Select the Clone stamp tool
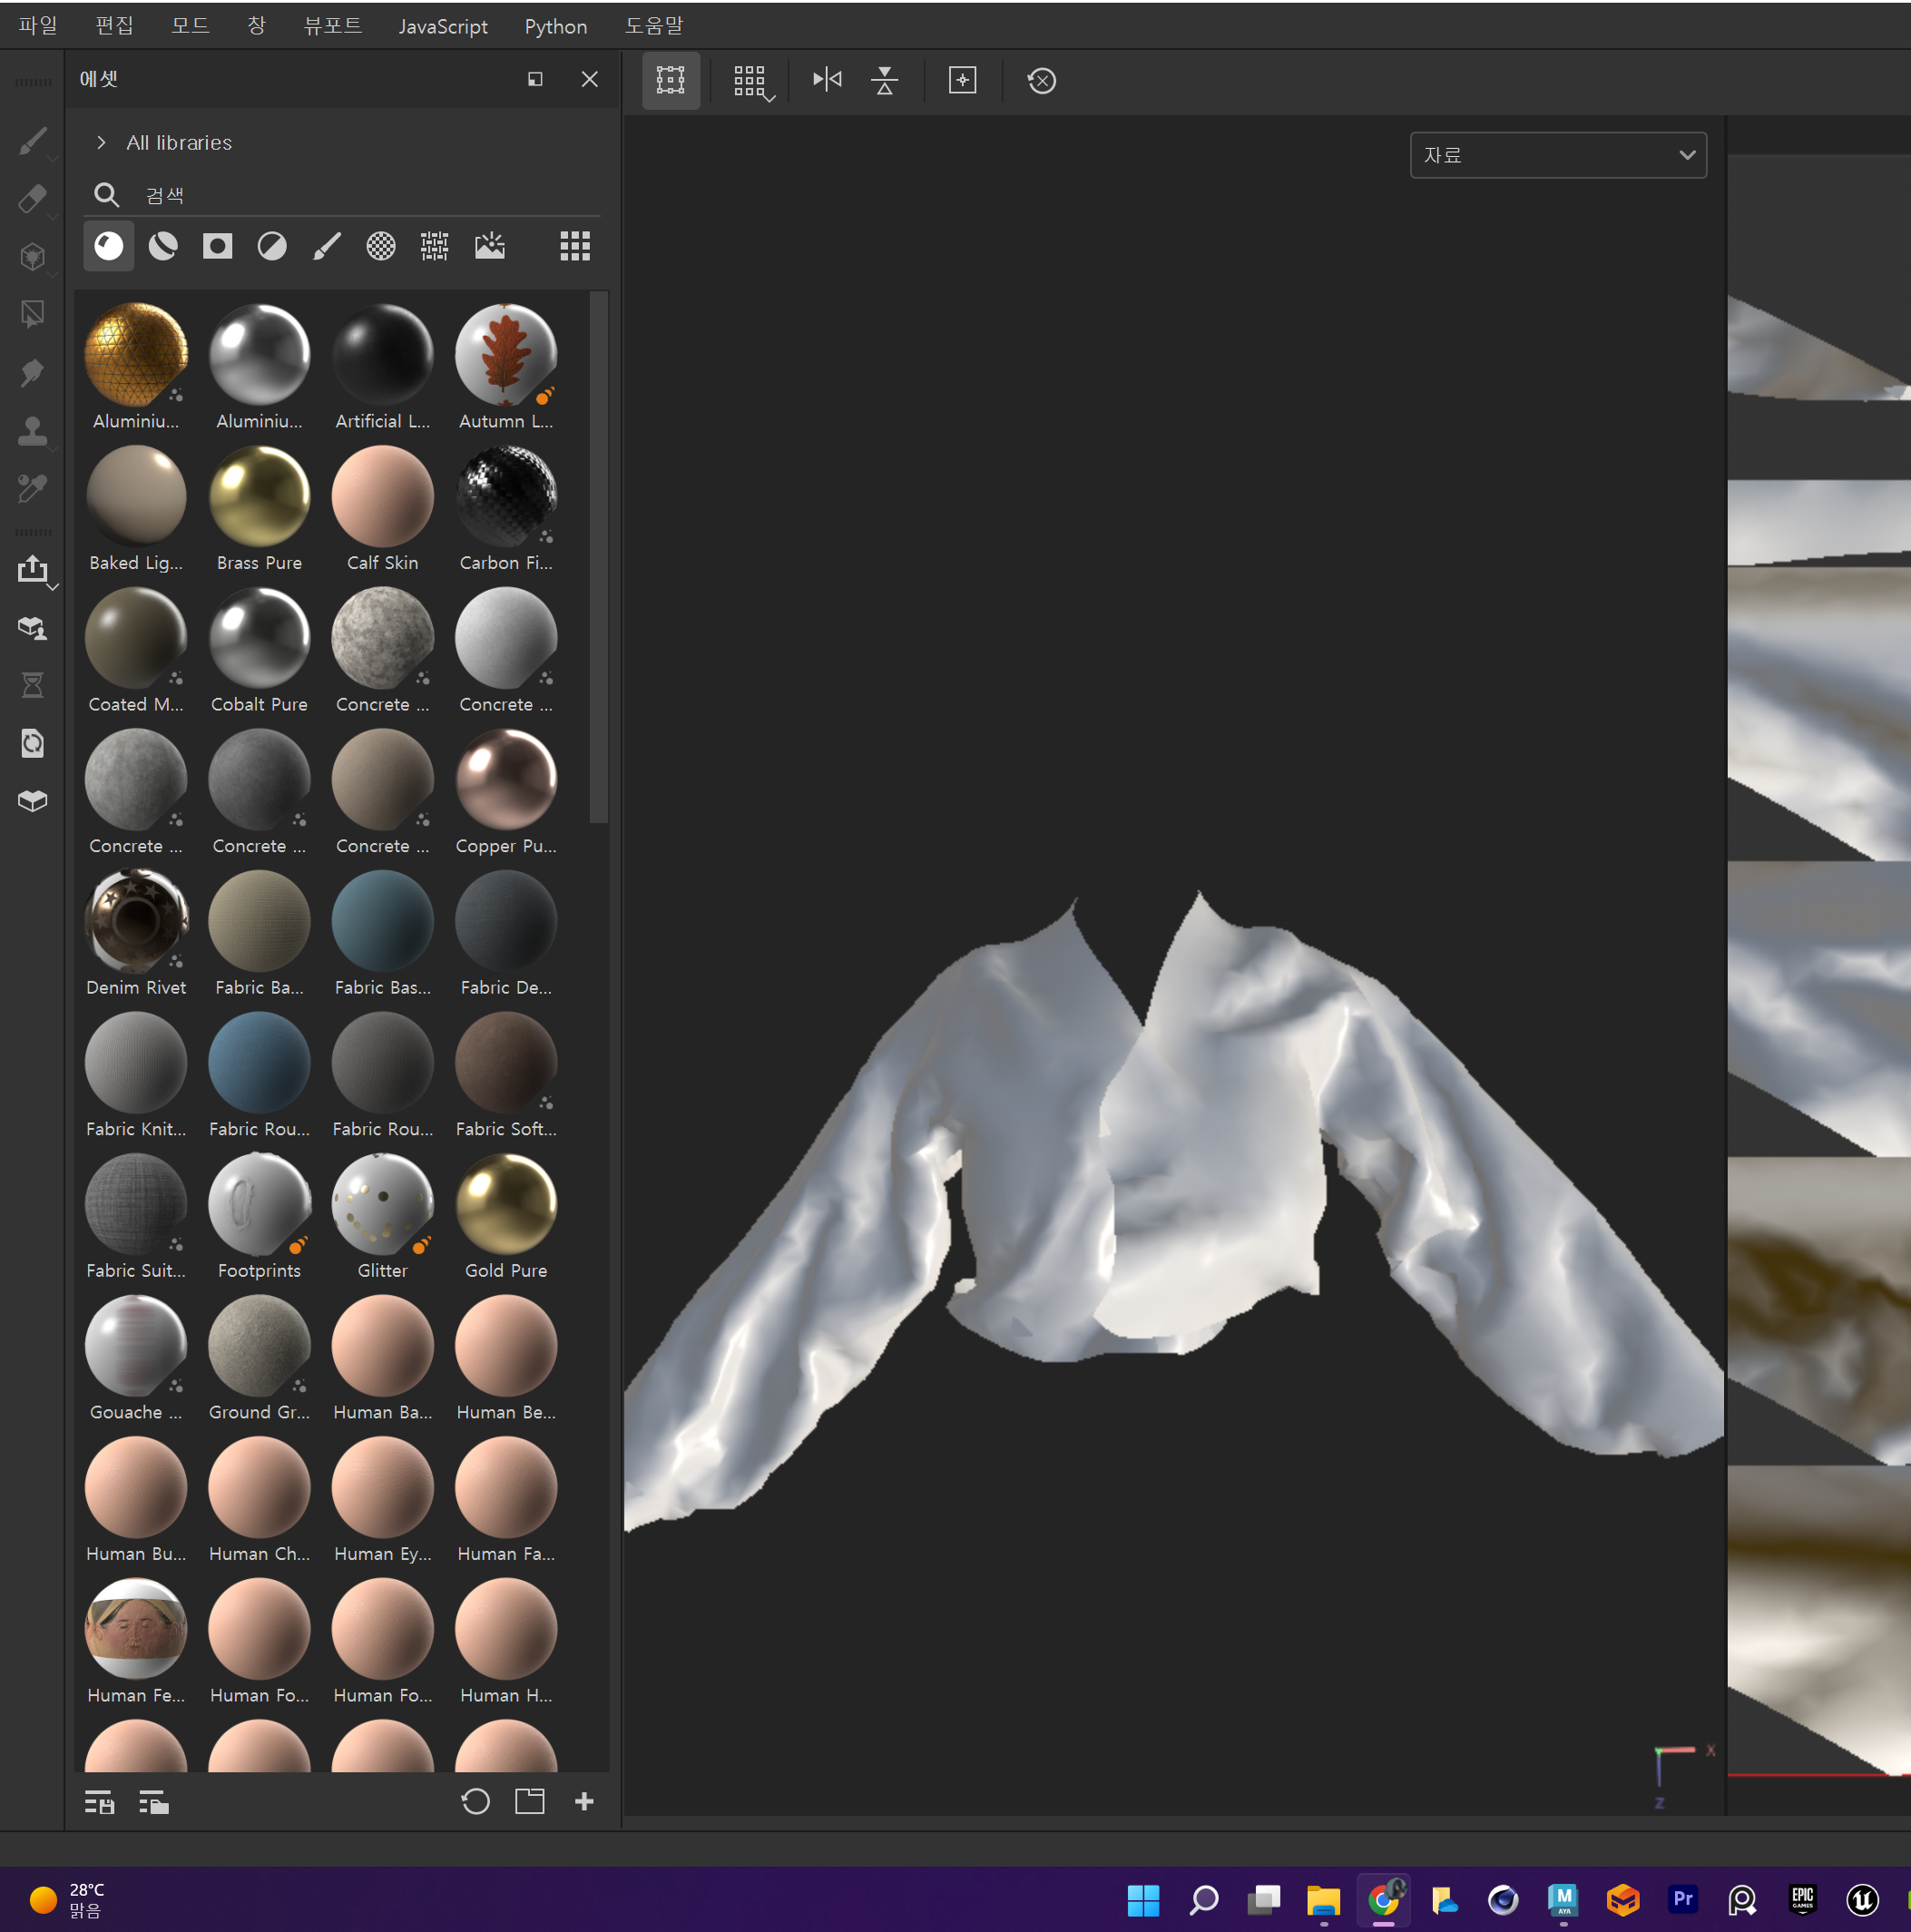 point(32,431)
